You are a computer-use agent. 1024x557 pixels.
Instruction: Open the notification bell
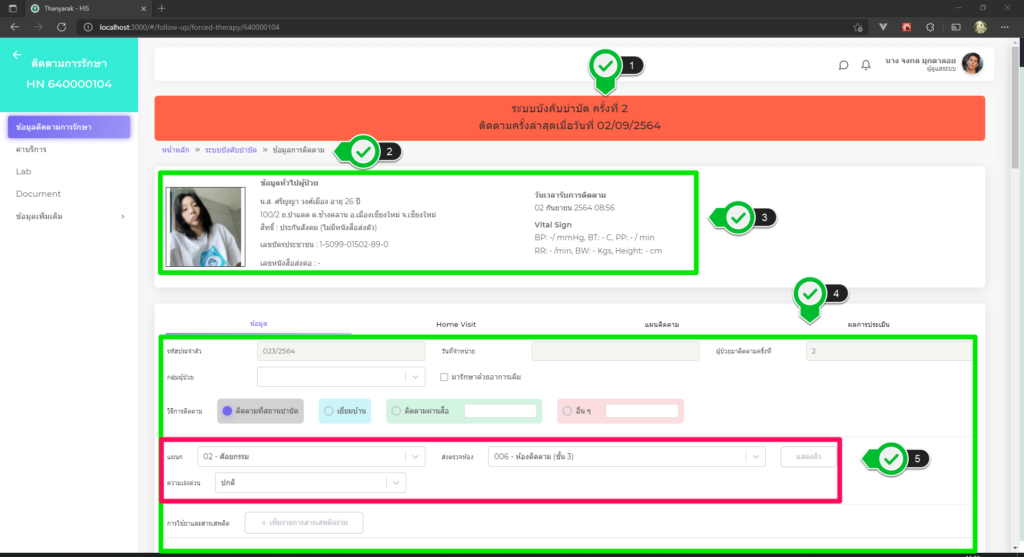tap(866, 65)
